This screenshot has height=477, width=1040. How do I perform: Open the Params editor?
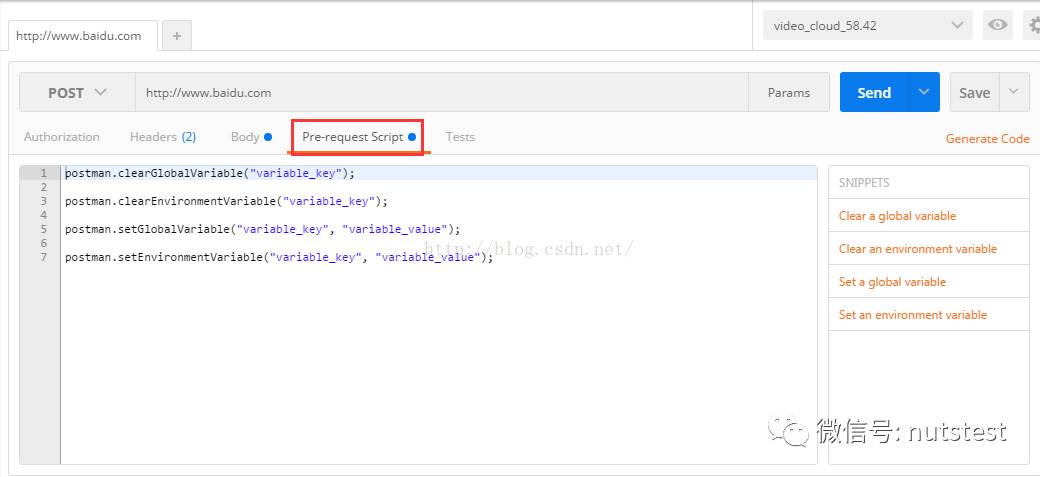pos(789,92)
